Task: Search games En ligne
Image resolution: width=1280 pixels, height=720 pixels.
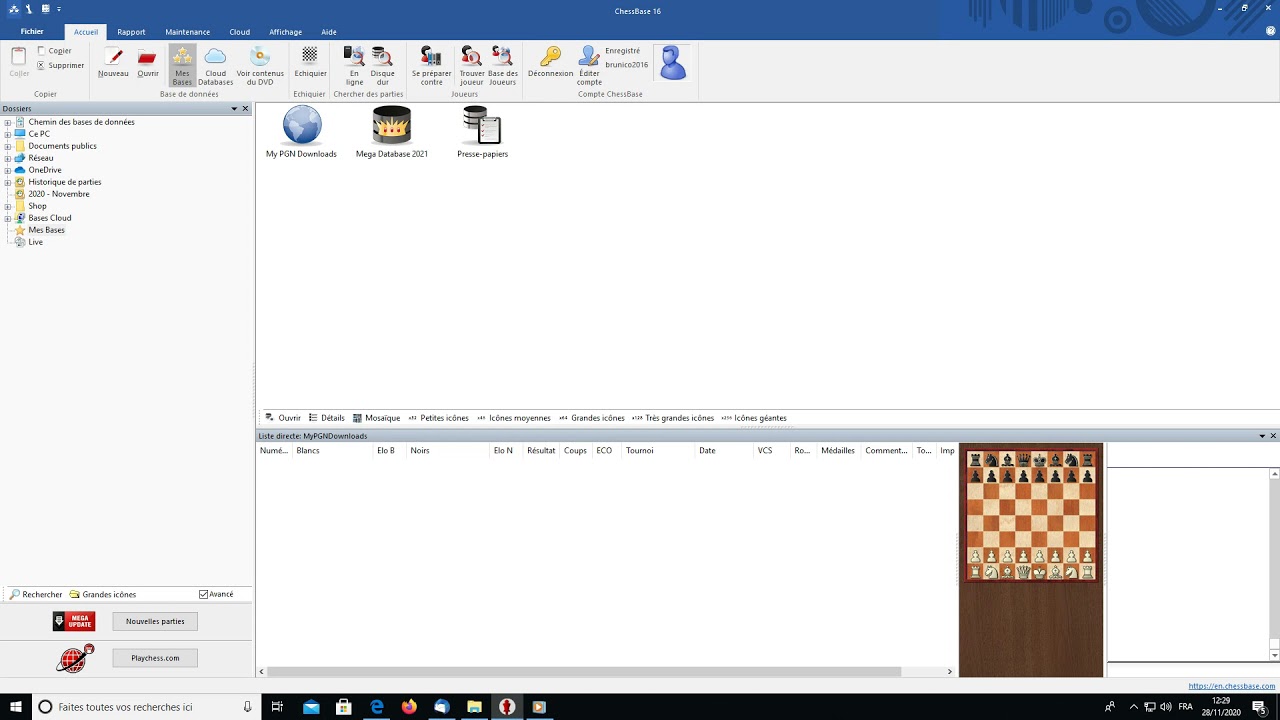Action: [x=354, y=66]
